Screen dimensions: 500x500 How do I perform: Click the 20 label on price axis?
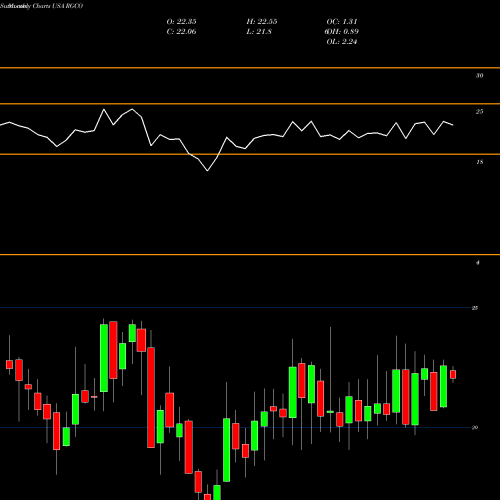tap(475, 427)
